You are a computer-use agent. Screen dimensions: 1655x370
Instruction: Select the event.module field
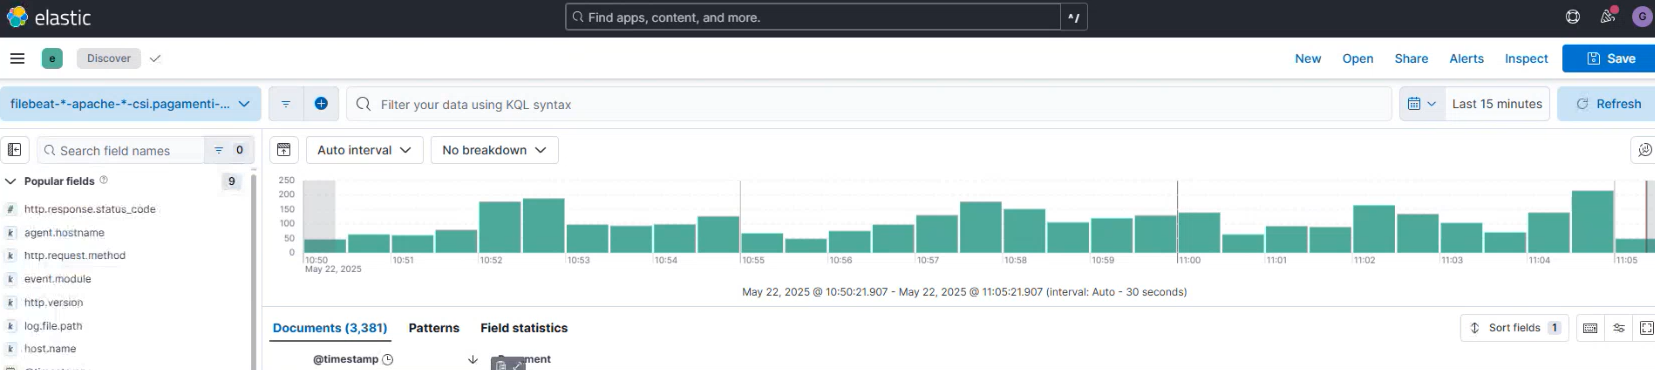point(58,279)
